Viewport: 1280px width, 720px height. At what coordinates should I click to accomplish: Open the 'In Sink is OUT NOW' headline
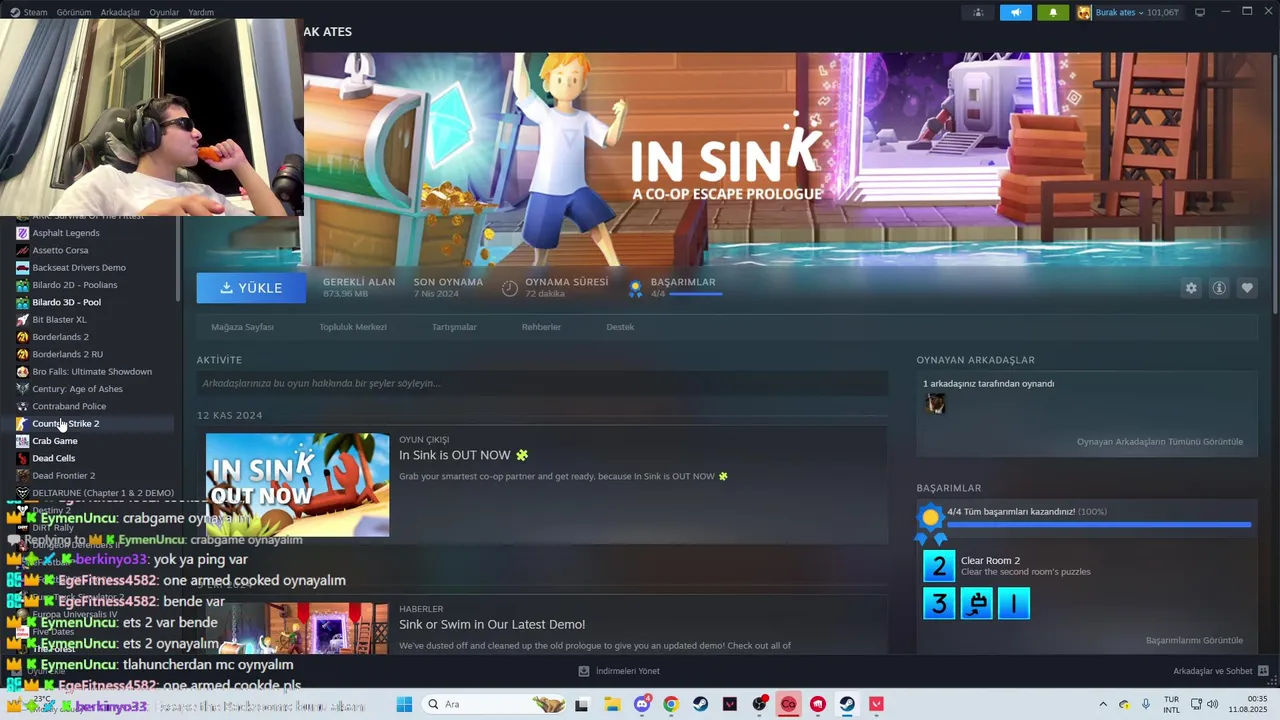tap(463, 455)
